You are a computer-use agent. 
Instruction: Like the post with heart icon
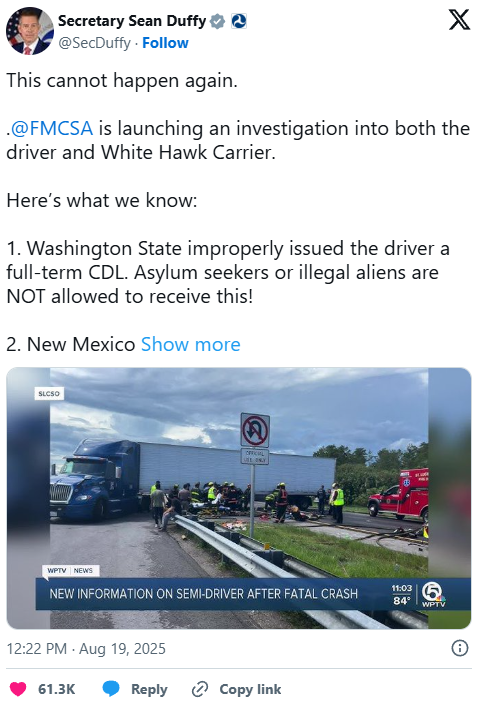coord(18,689)
